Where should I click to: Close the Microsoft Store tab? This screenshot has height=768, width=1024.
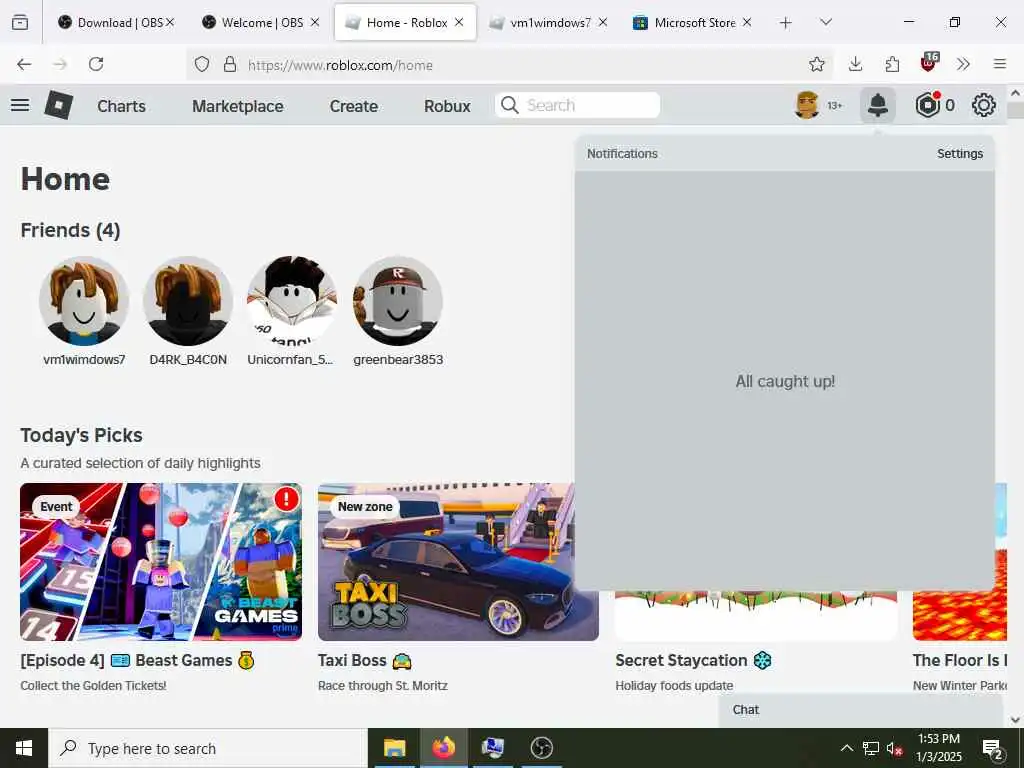[x=746, y=23]
